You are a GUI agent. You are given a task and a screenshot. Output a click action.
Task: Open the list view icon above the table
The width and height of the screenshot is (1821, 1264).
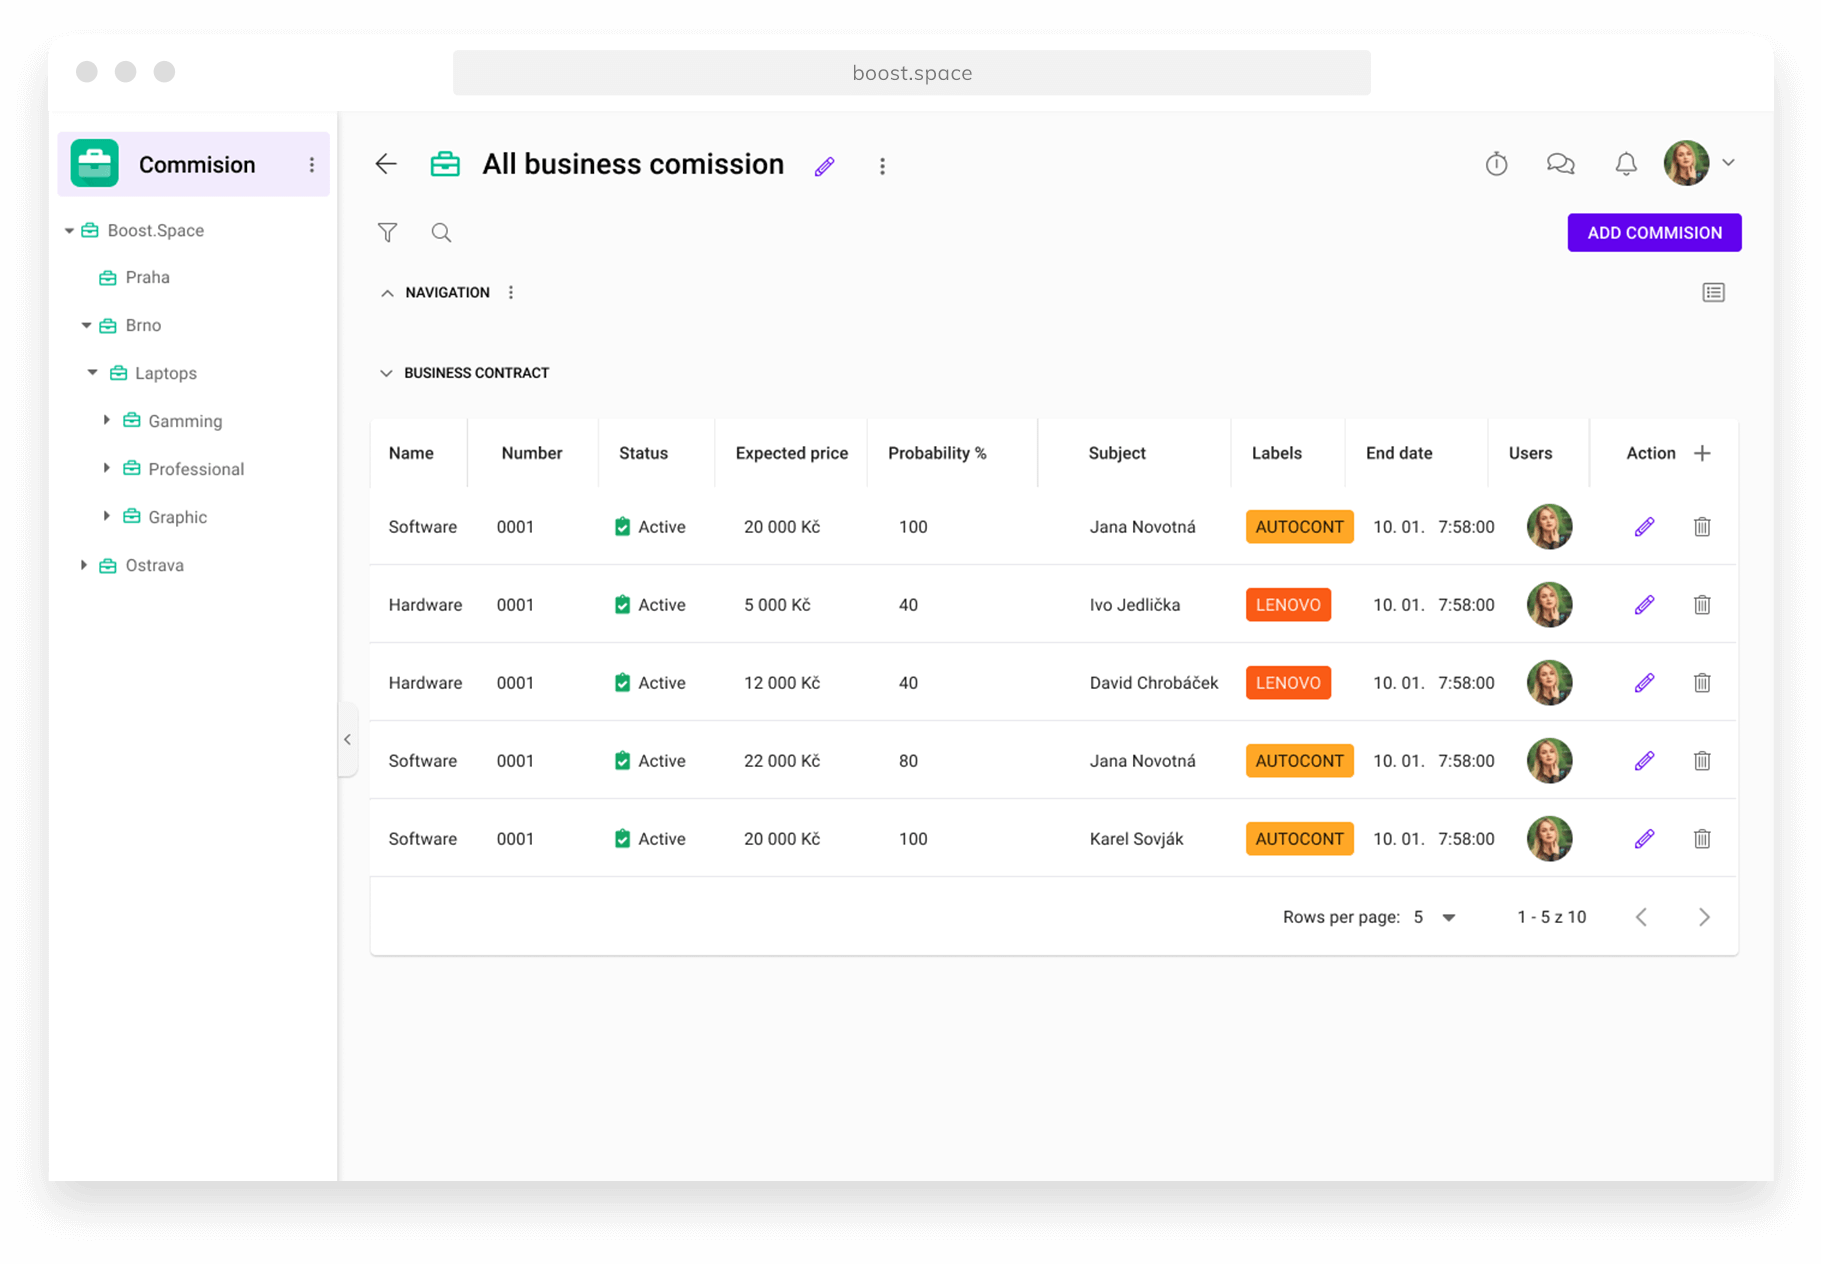[x=1713, y=292]
